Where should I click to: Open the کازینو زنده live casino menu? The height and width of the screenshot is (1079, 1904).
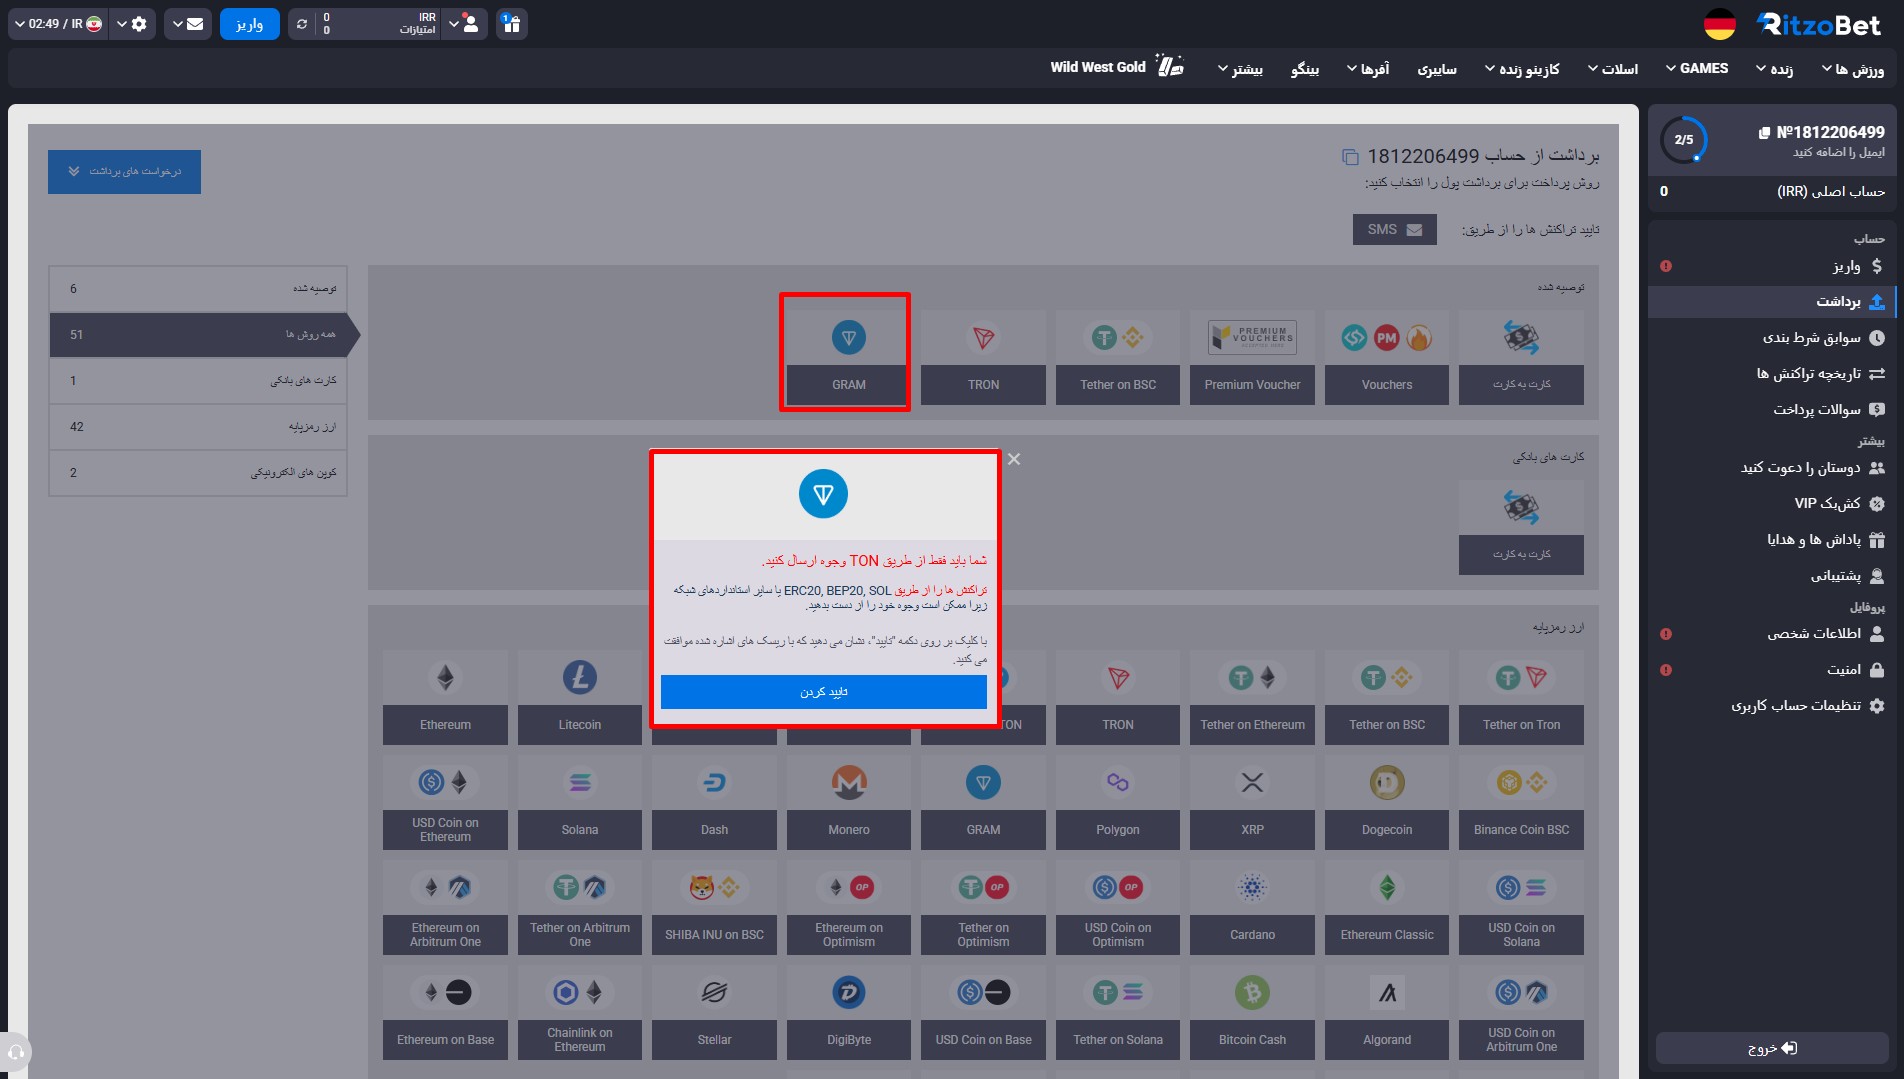tap(1522, 69)
